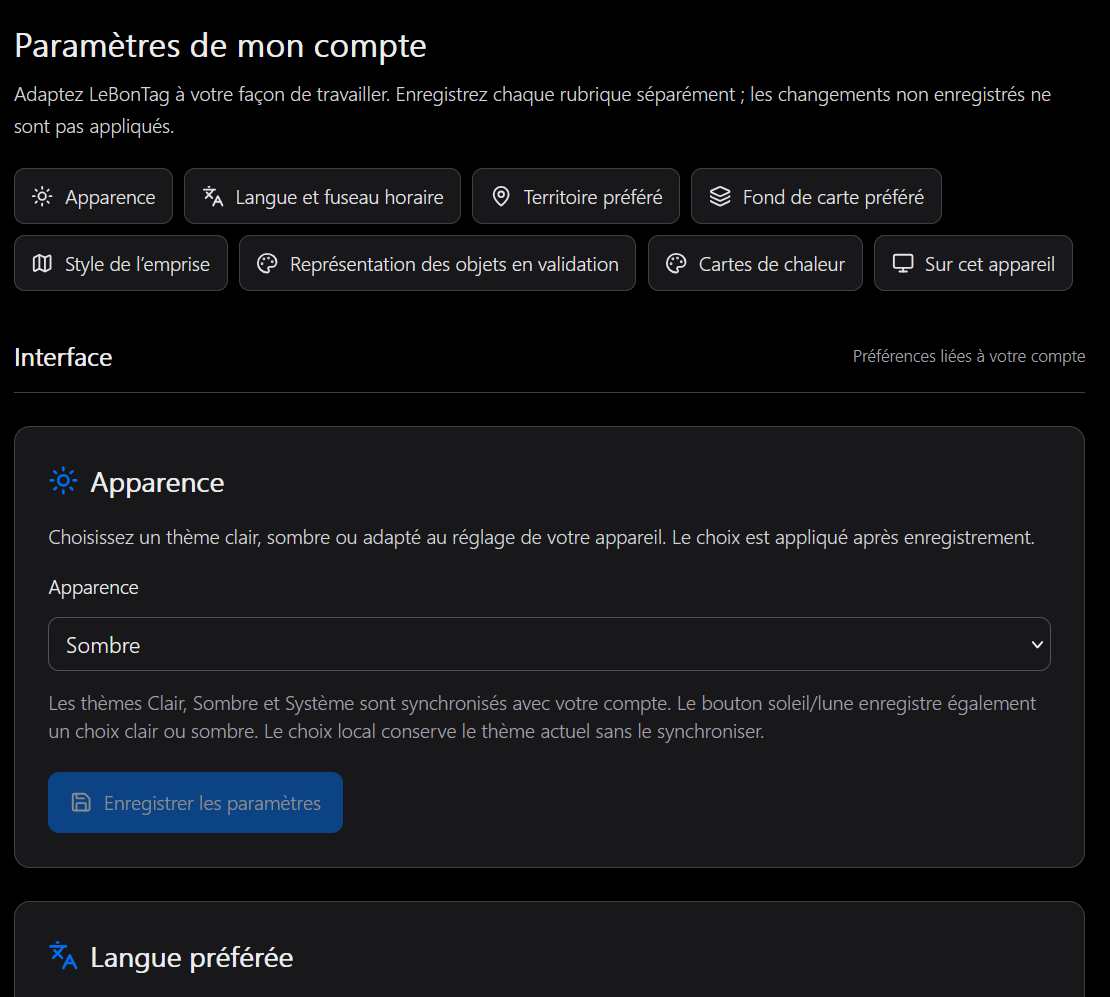Image resolution: width=1110 pixels, height=997 pixels.
Task: Click the map icon in Style de l'emprise chip
Action: pos(42,263)
